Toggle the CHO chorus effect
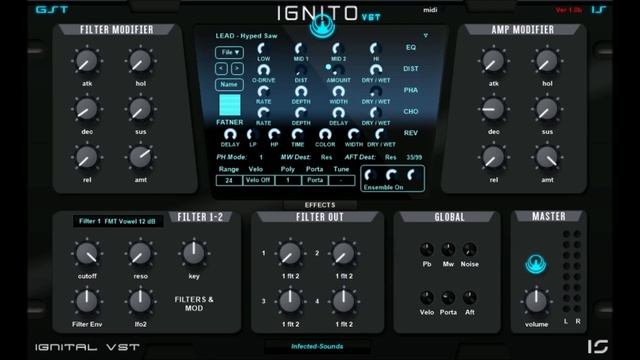Image resolution: width=640 pixels, height=360 pixels. (411, 111)
